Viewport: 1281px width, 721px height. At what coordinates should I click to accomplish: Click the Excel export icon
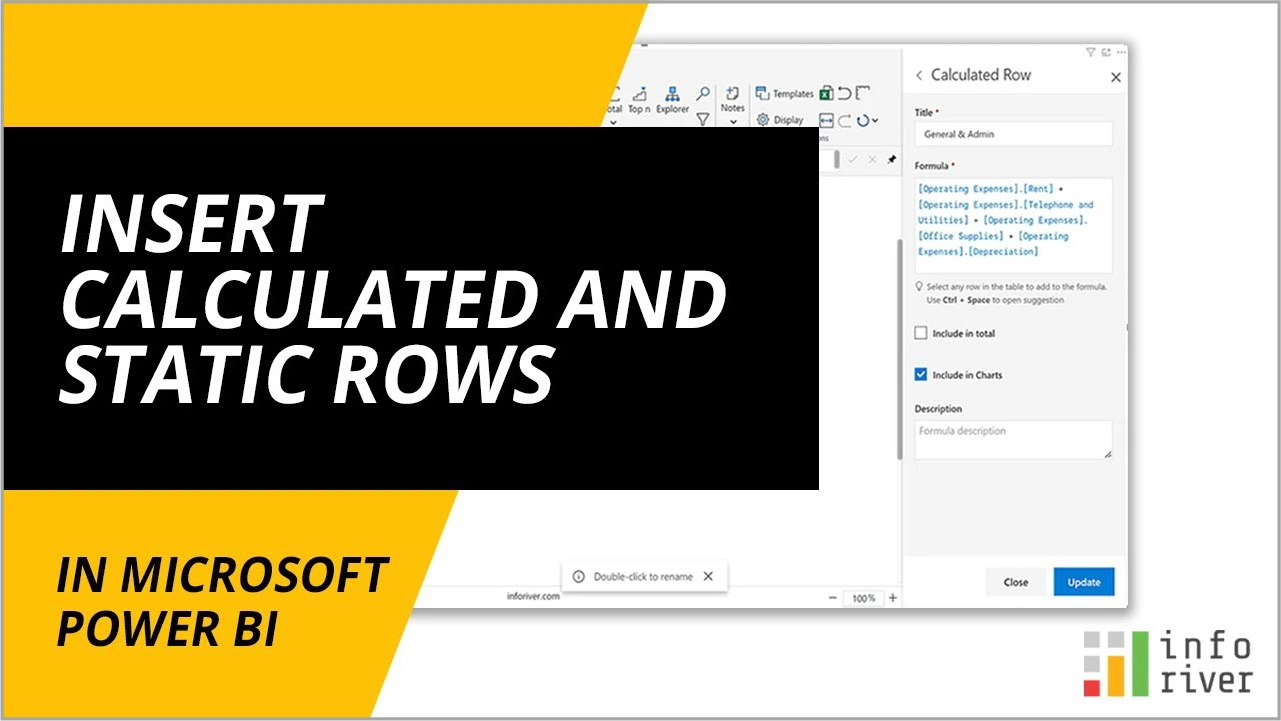pyautogui.click(x=827, y=93)
